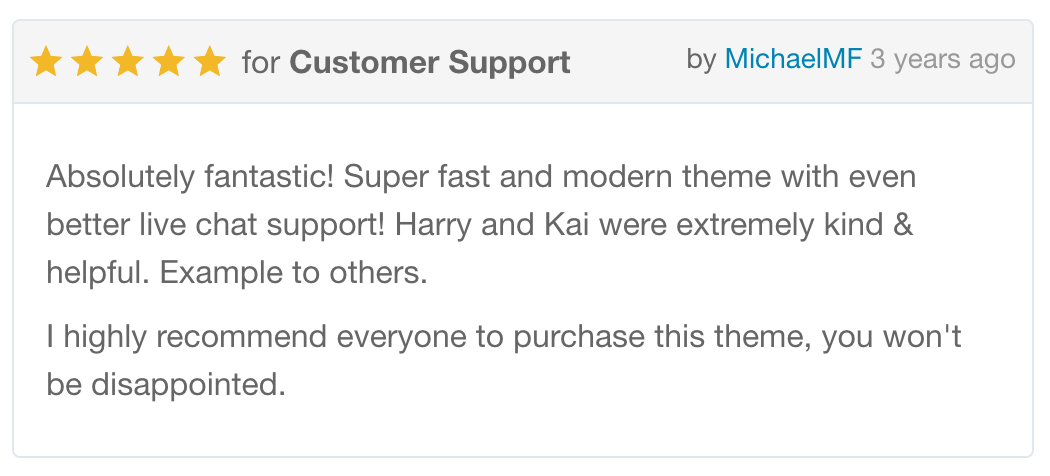Click the "Absolutely fantastic!" opening phrase
Image resolution: width=1050 pixels, height=476 pixels.
tap(190, 179)
